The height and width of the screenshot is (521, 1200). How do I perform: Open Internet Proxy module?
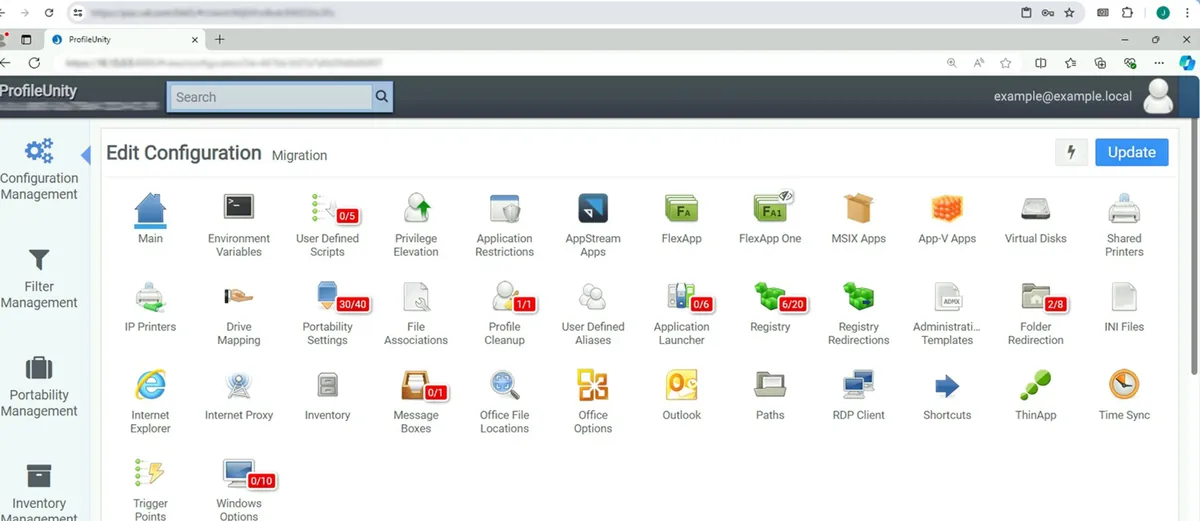click(239, 395)
